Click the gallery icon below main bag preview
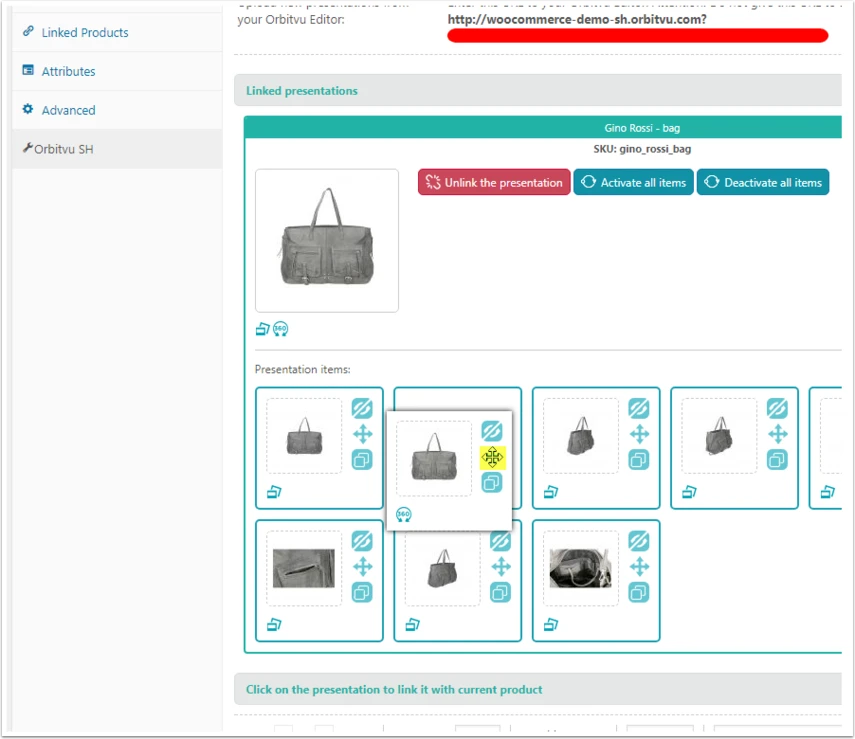 [263, 329]
